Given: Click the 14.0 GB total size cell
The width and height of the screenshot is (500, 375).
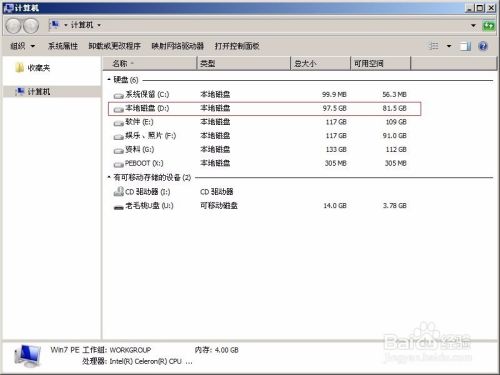Looking at the screenshot, I should pos(335,206).
